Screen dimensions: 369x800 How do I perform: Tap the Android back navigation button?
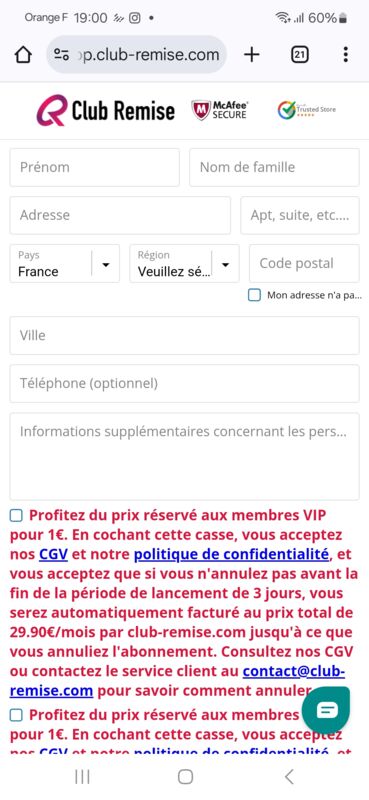click(289, 777)
